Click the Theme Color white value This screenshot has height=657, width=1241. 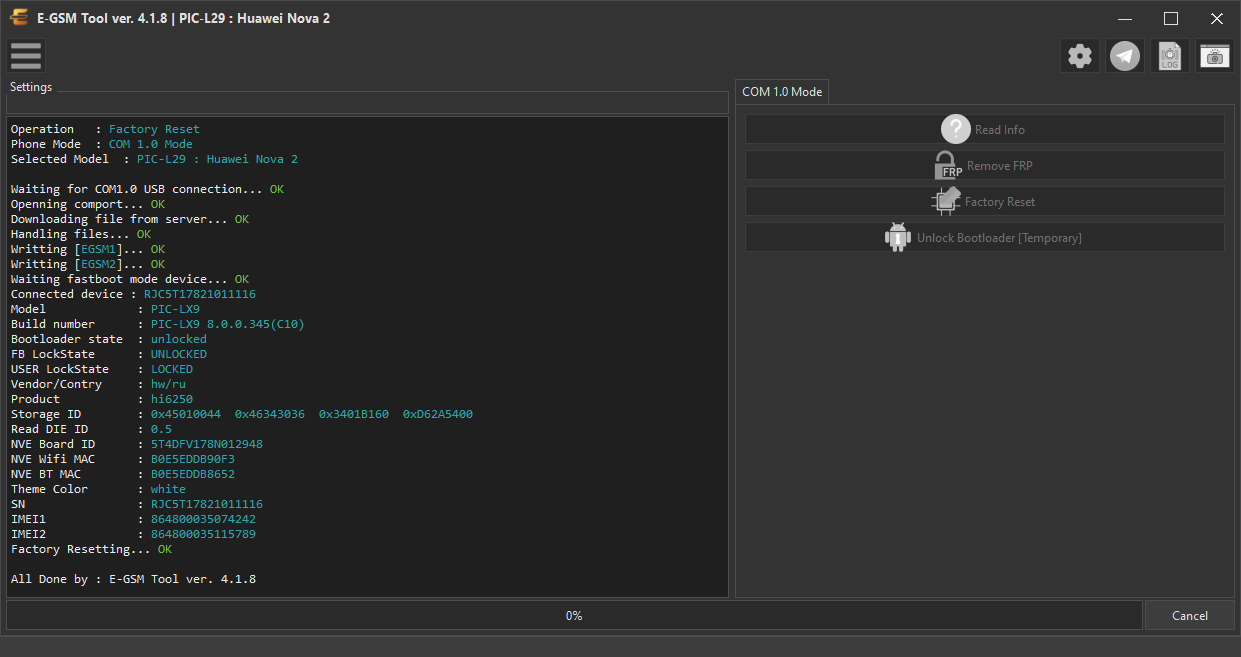pos(168,489)
